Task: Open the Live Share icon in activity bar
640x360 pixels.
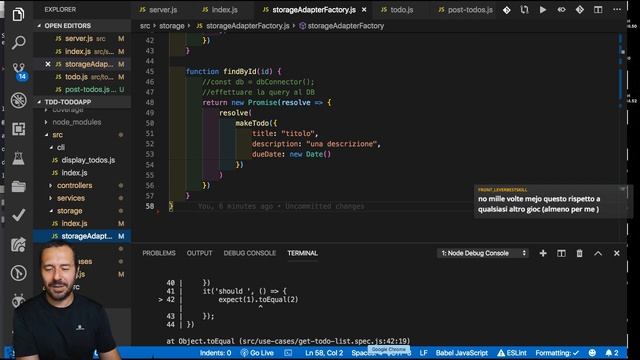Action: pos(18,244)
